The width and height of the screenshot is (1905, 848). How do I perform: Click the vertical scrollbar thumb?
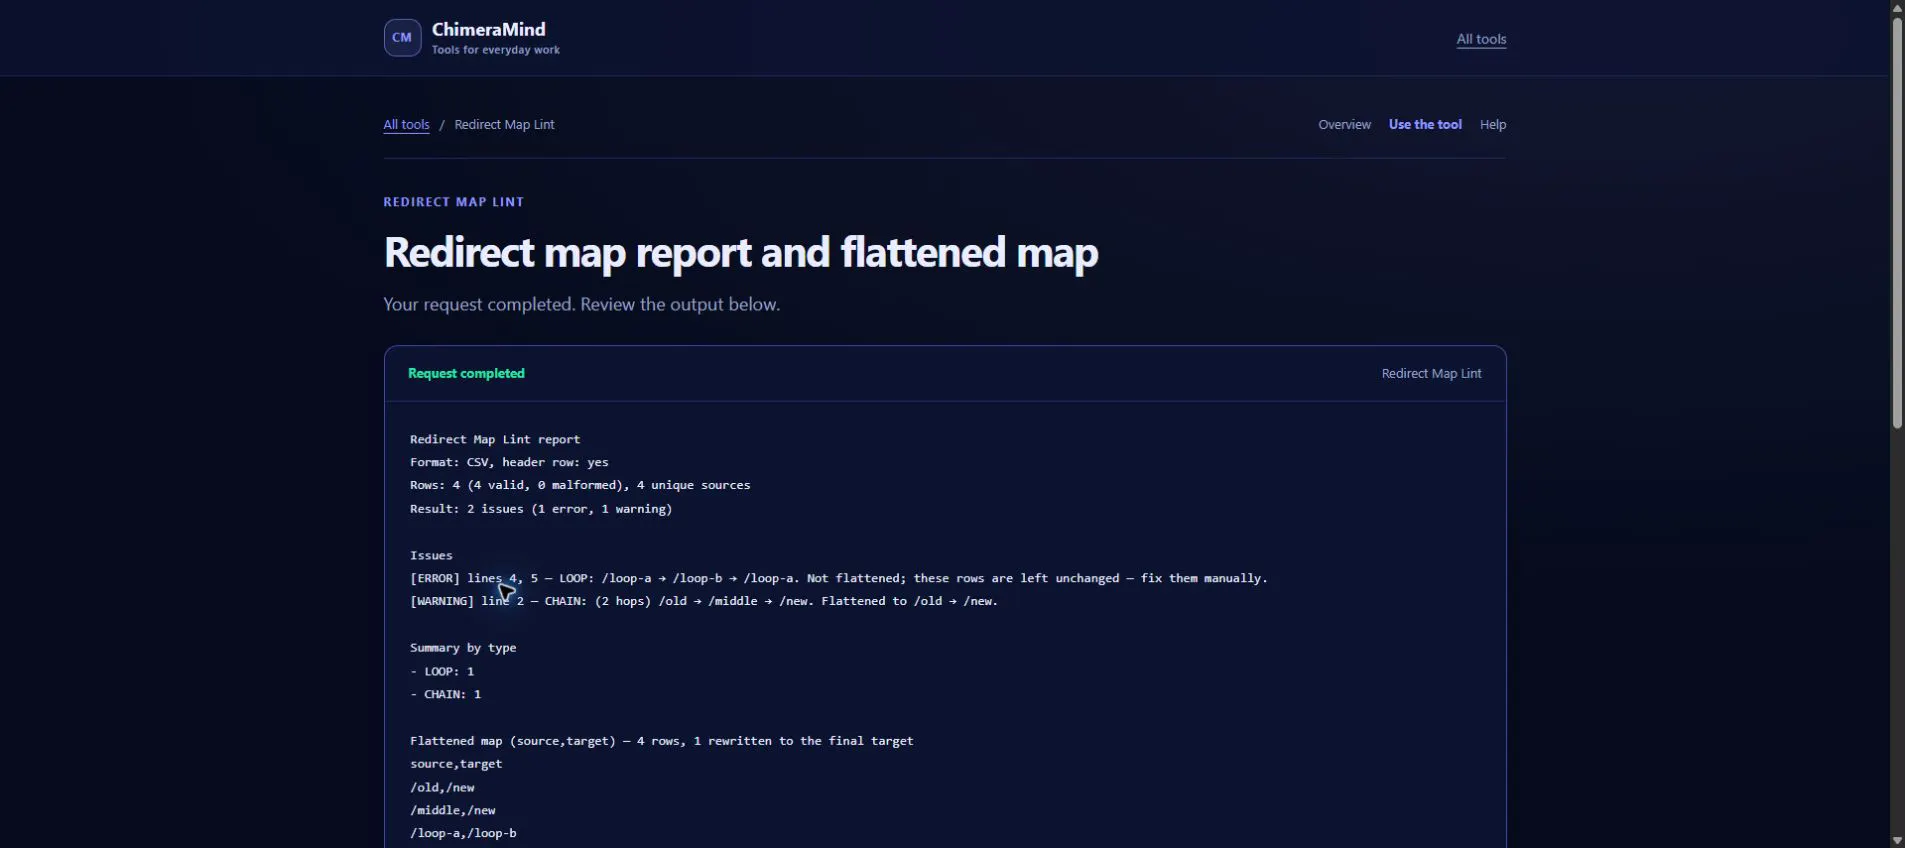pos(1897,223)
